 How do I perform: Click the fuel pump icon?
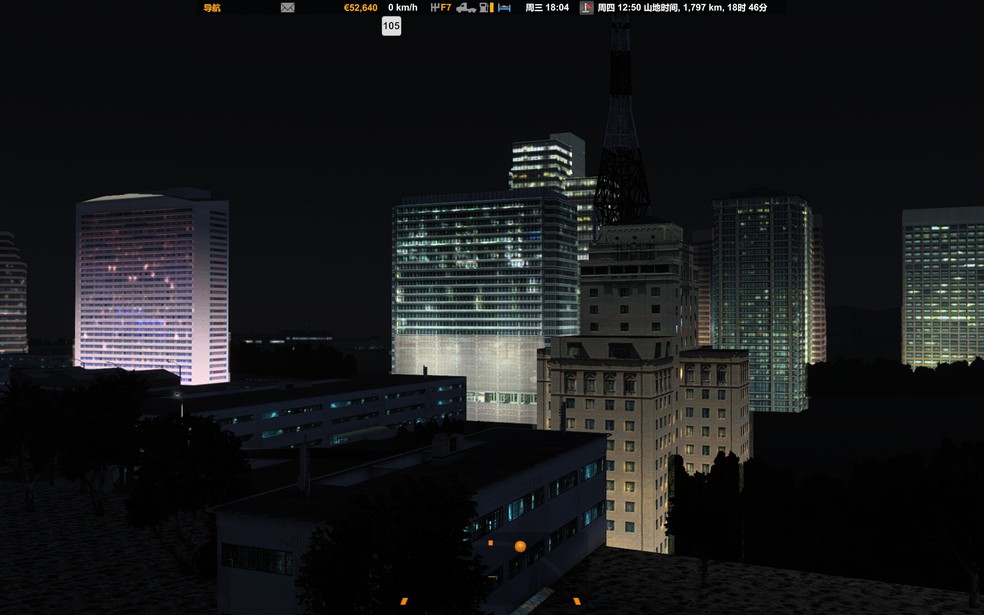point(484,8)
